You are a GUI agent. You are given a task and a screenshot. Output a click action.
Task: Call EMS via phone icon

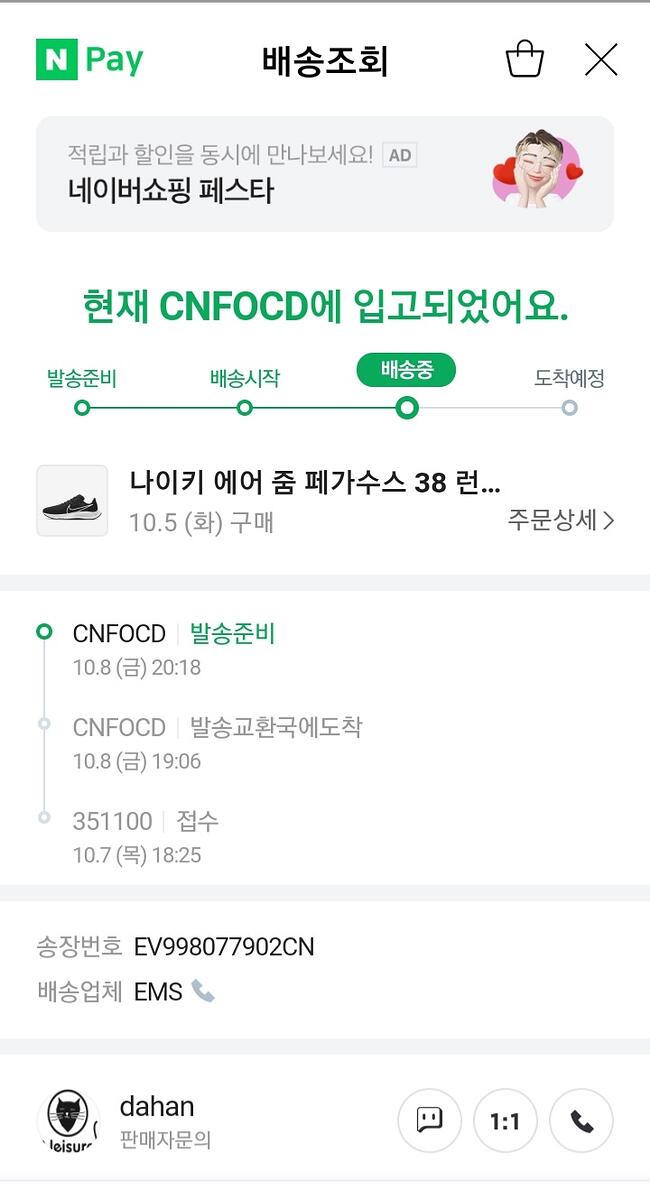click(x=203, y=991)
